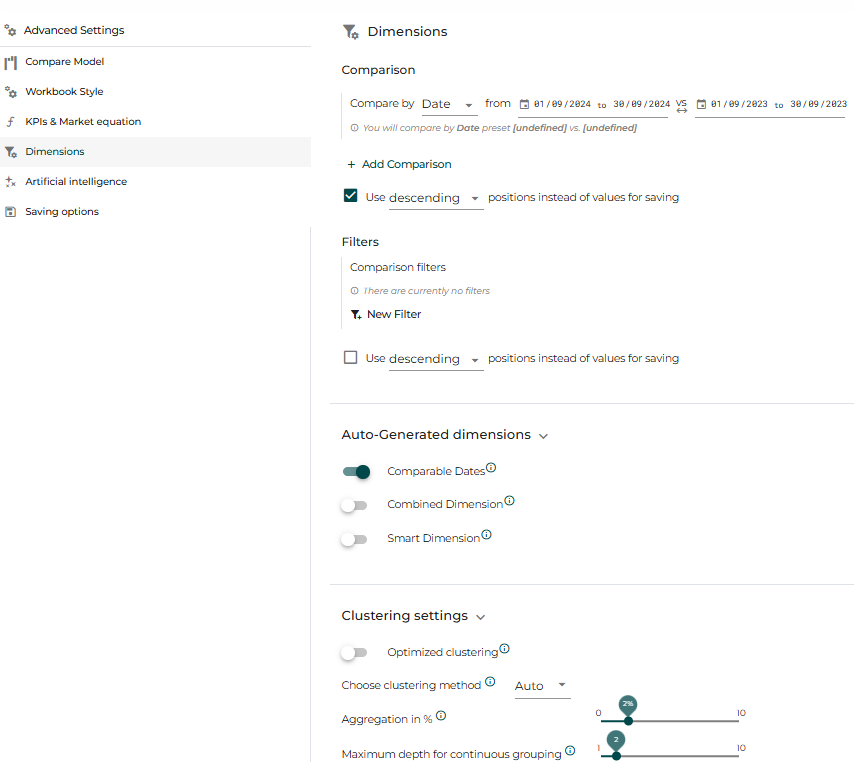Open the clustering method Auto dropdown
Viewport: 854px width, 781px height.
click(542, 686)
